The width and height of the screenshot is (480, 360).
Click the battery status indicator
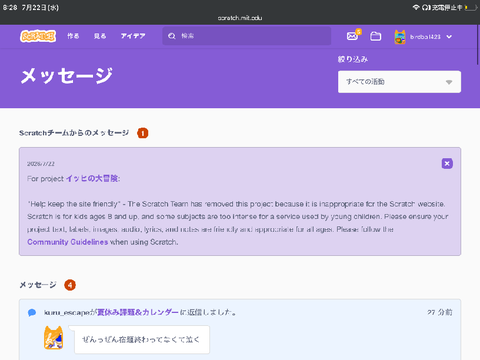click(471, 7)
